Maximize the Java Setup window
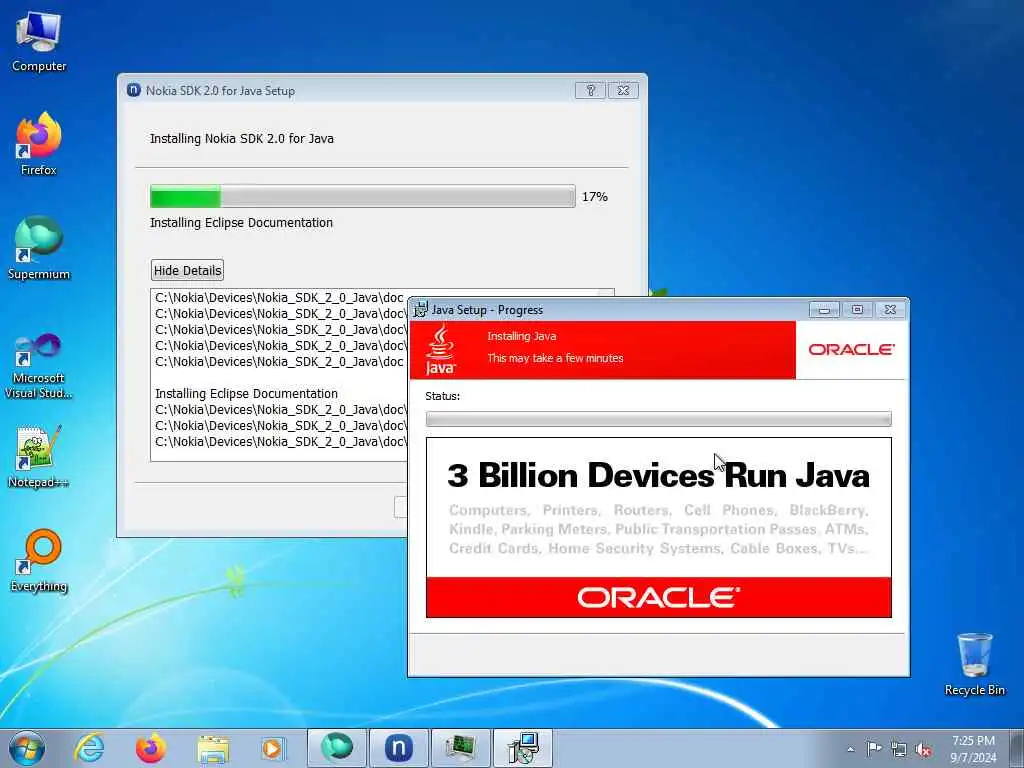The image size is (1024, 768). point(857,310)
